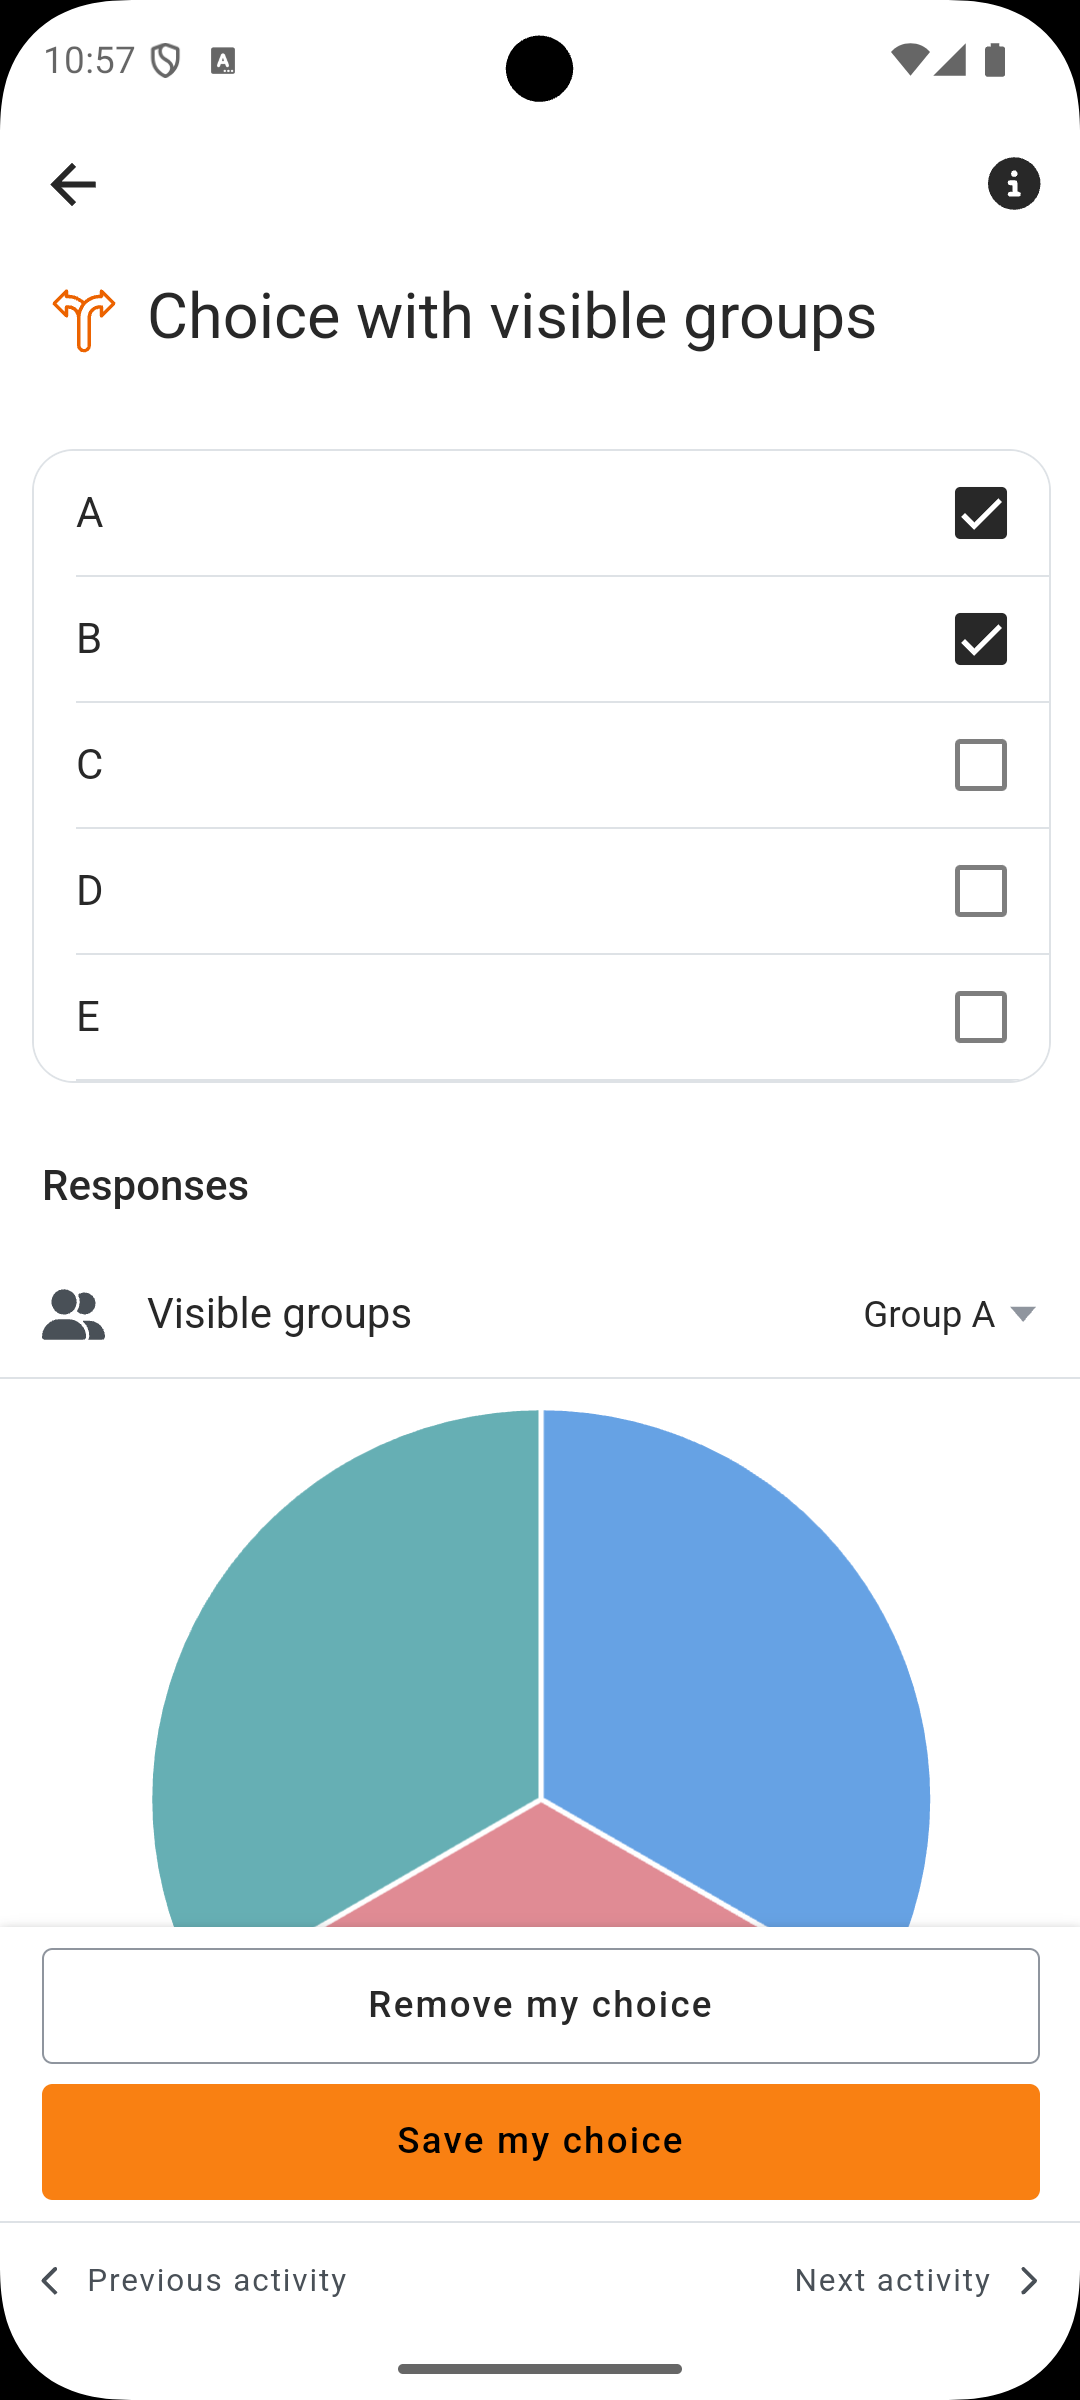
Task: Click the Remove my choice button
Action: click(541, 2005)
